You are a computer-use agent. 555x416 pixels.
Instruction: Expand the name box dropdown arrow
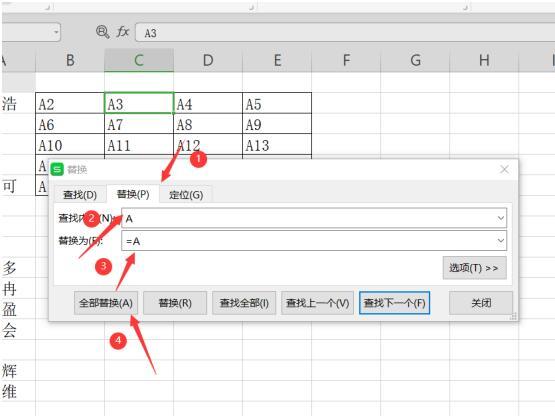(x=56, y=32)
